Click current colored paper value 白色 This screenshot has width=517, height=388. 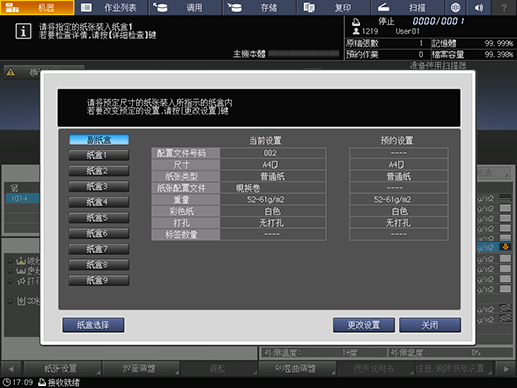coord(272,211)
